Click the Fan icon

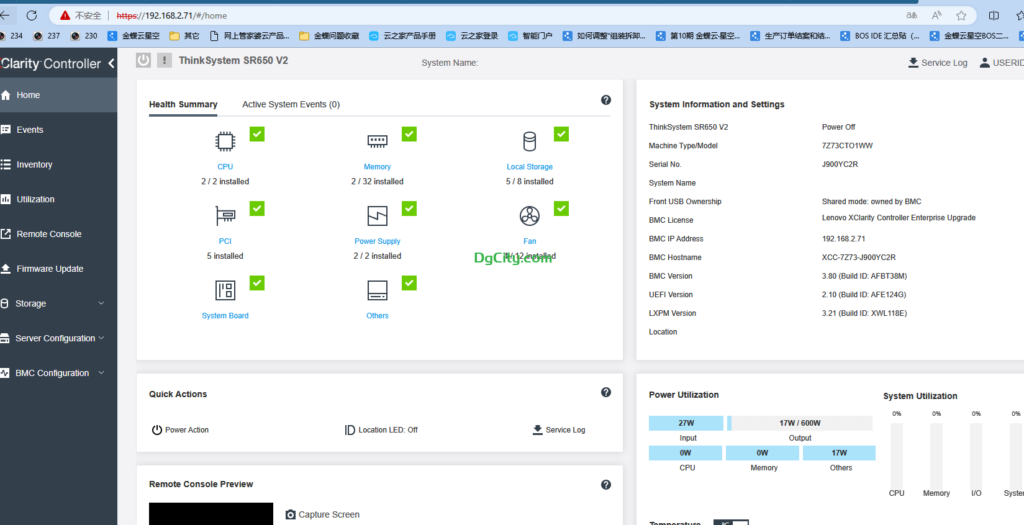coord(529,215)
